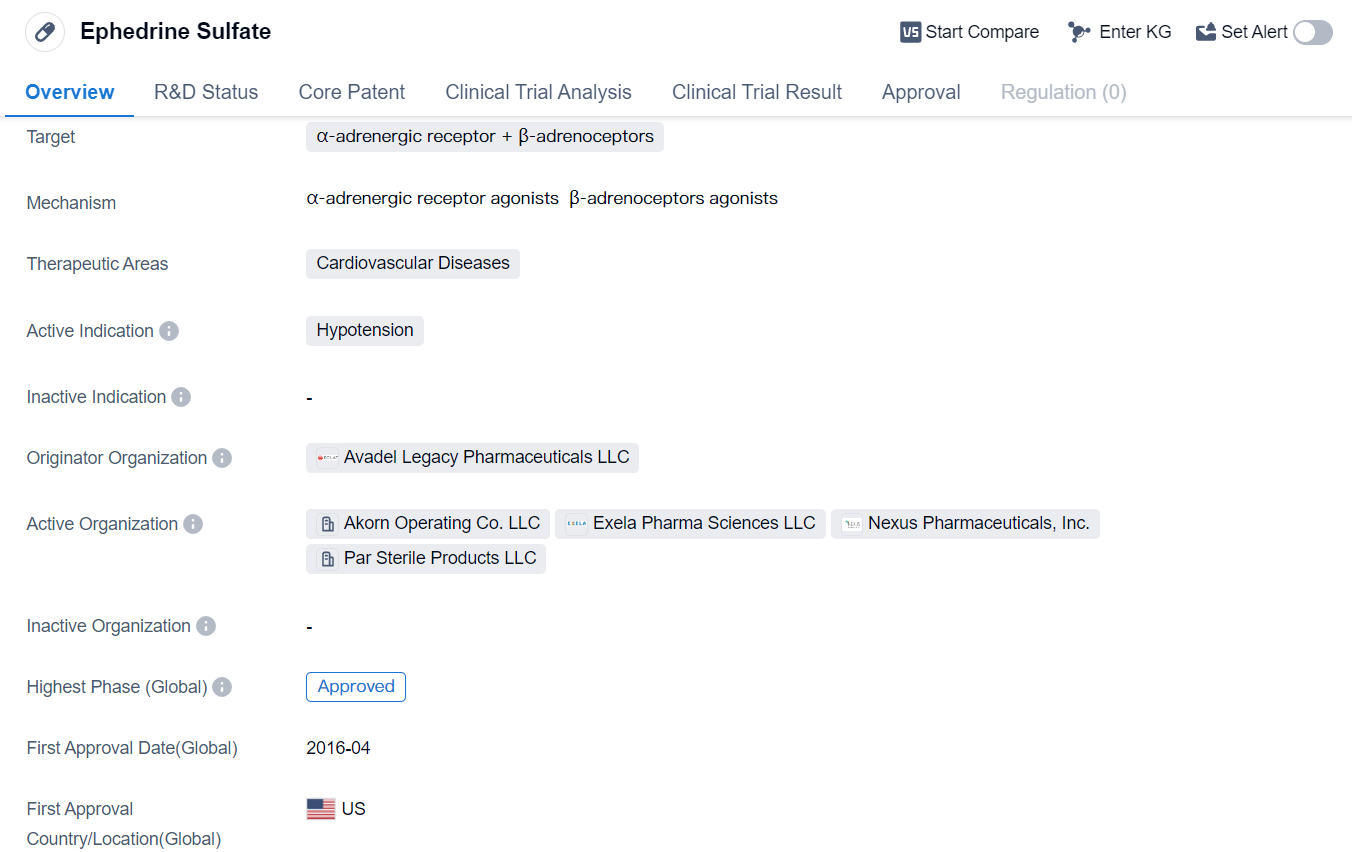Click the Set Alert bell icon
The height and width of the screenshot is (852, 1352).
(x=1206, y=32)
